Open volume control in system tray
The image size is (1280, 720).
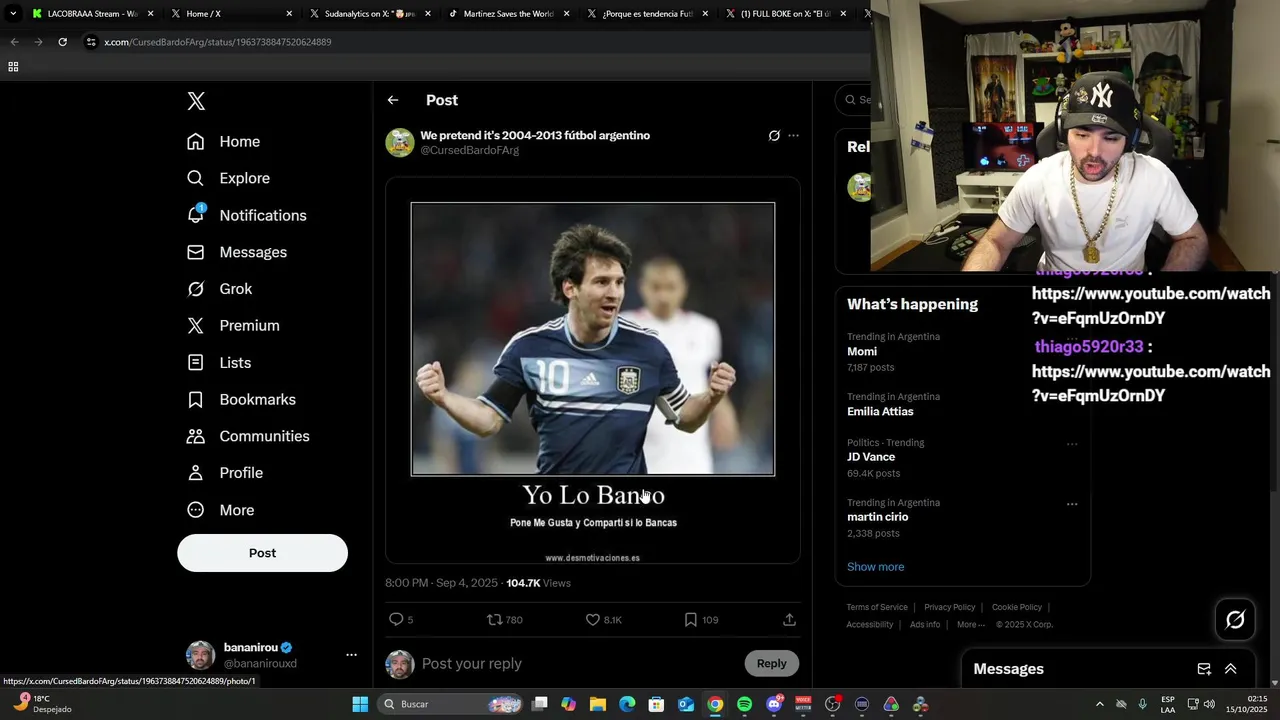coord(1209,704)
